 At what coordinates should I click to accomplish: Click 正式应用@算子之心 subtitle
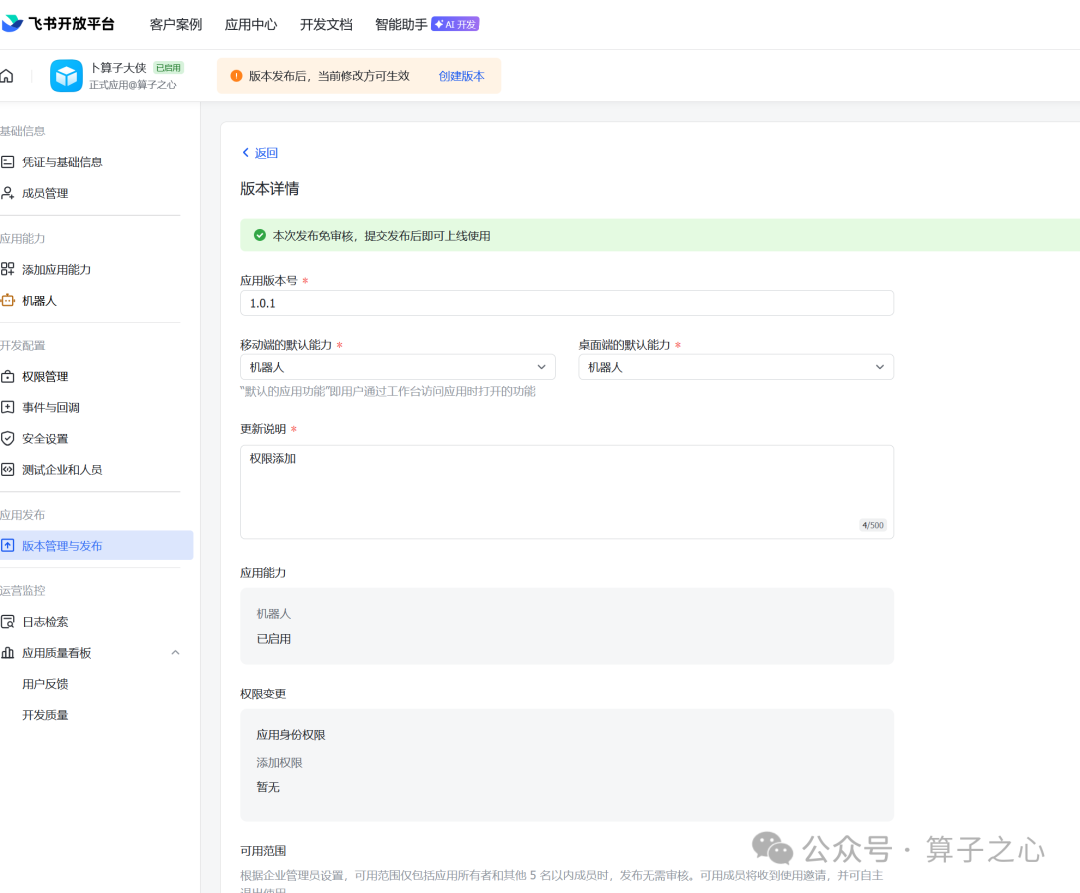click(133, 85)
